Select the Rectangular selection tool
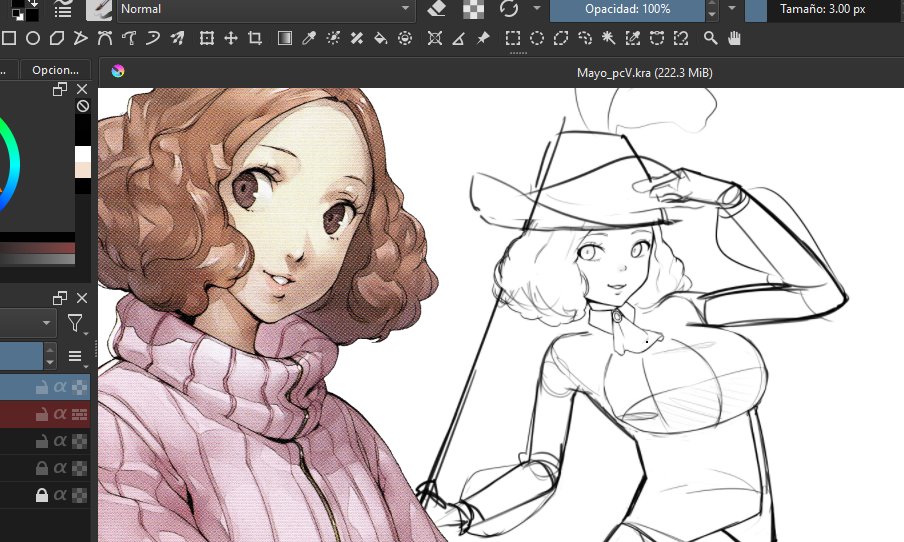Screen dimensions: 904x542 tap(513, 39)
